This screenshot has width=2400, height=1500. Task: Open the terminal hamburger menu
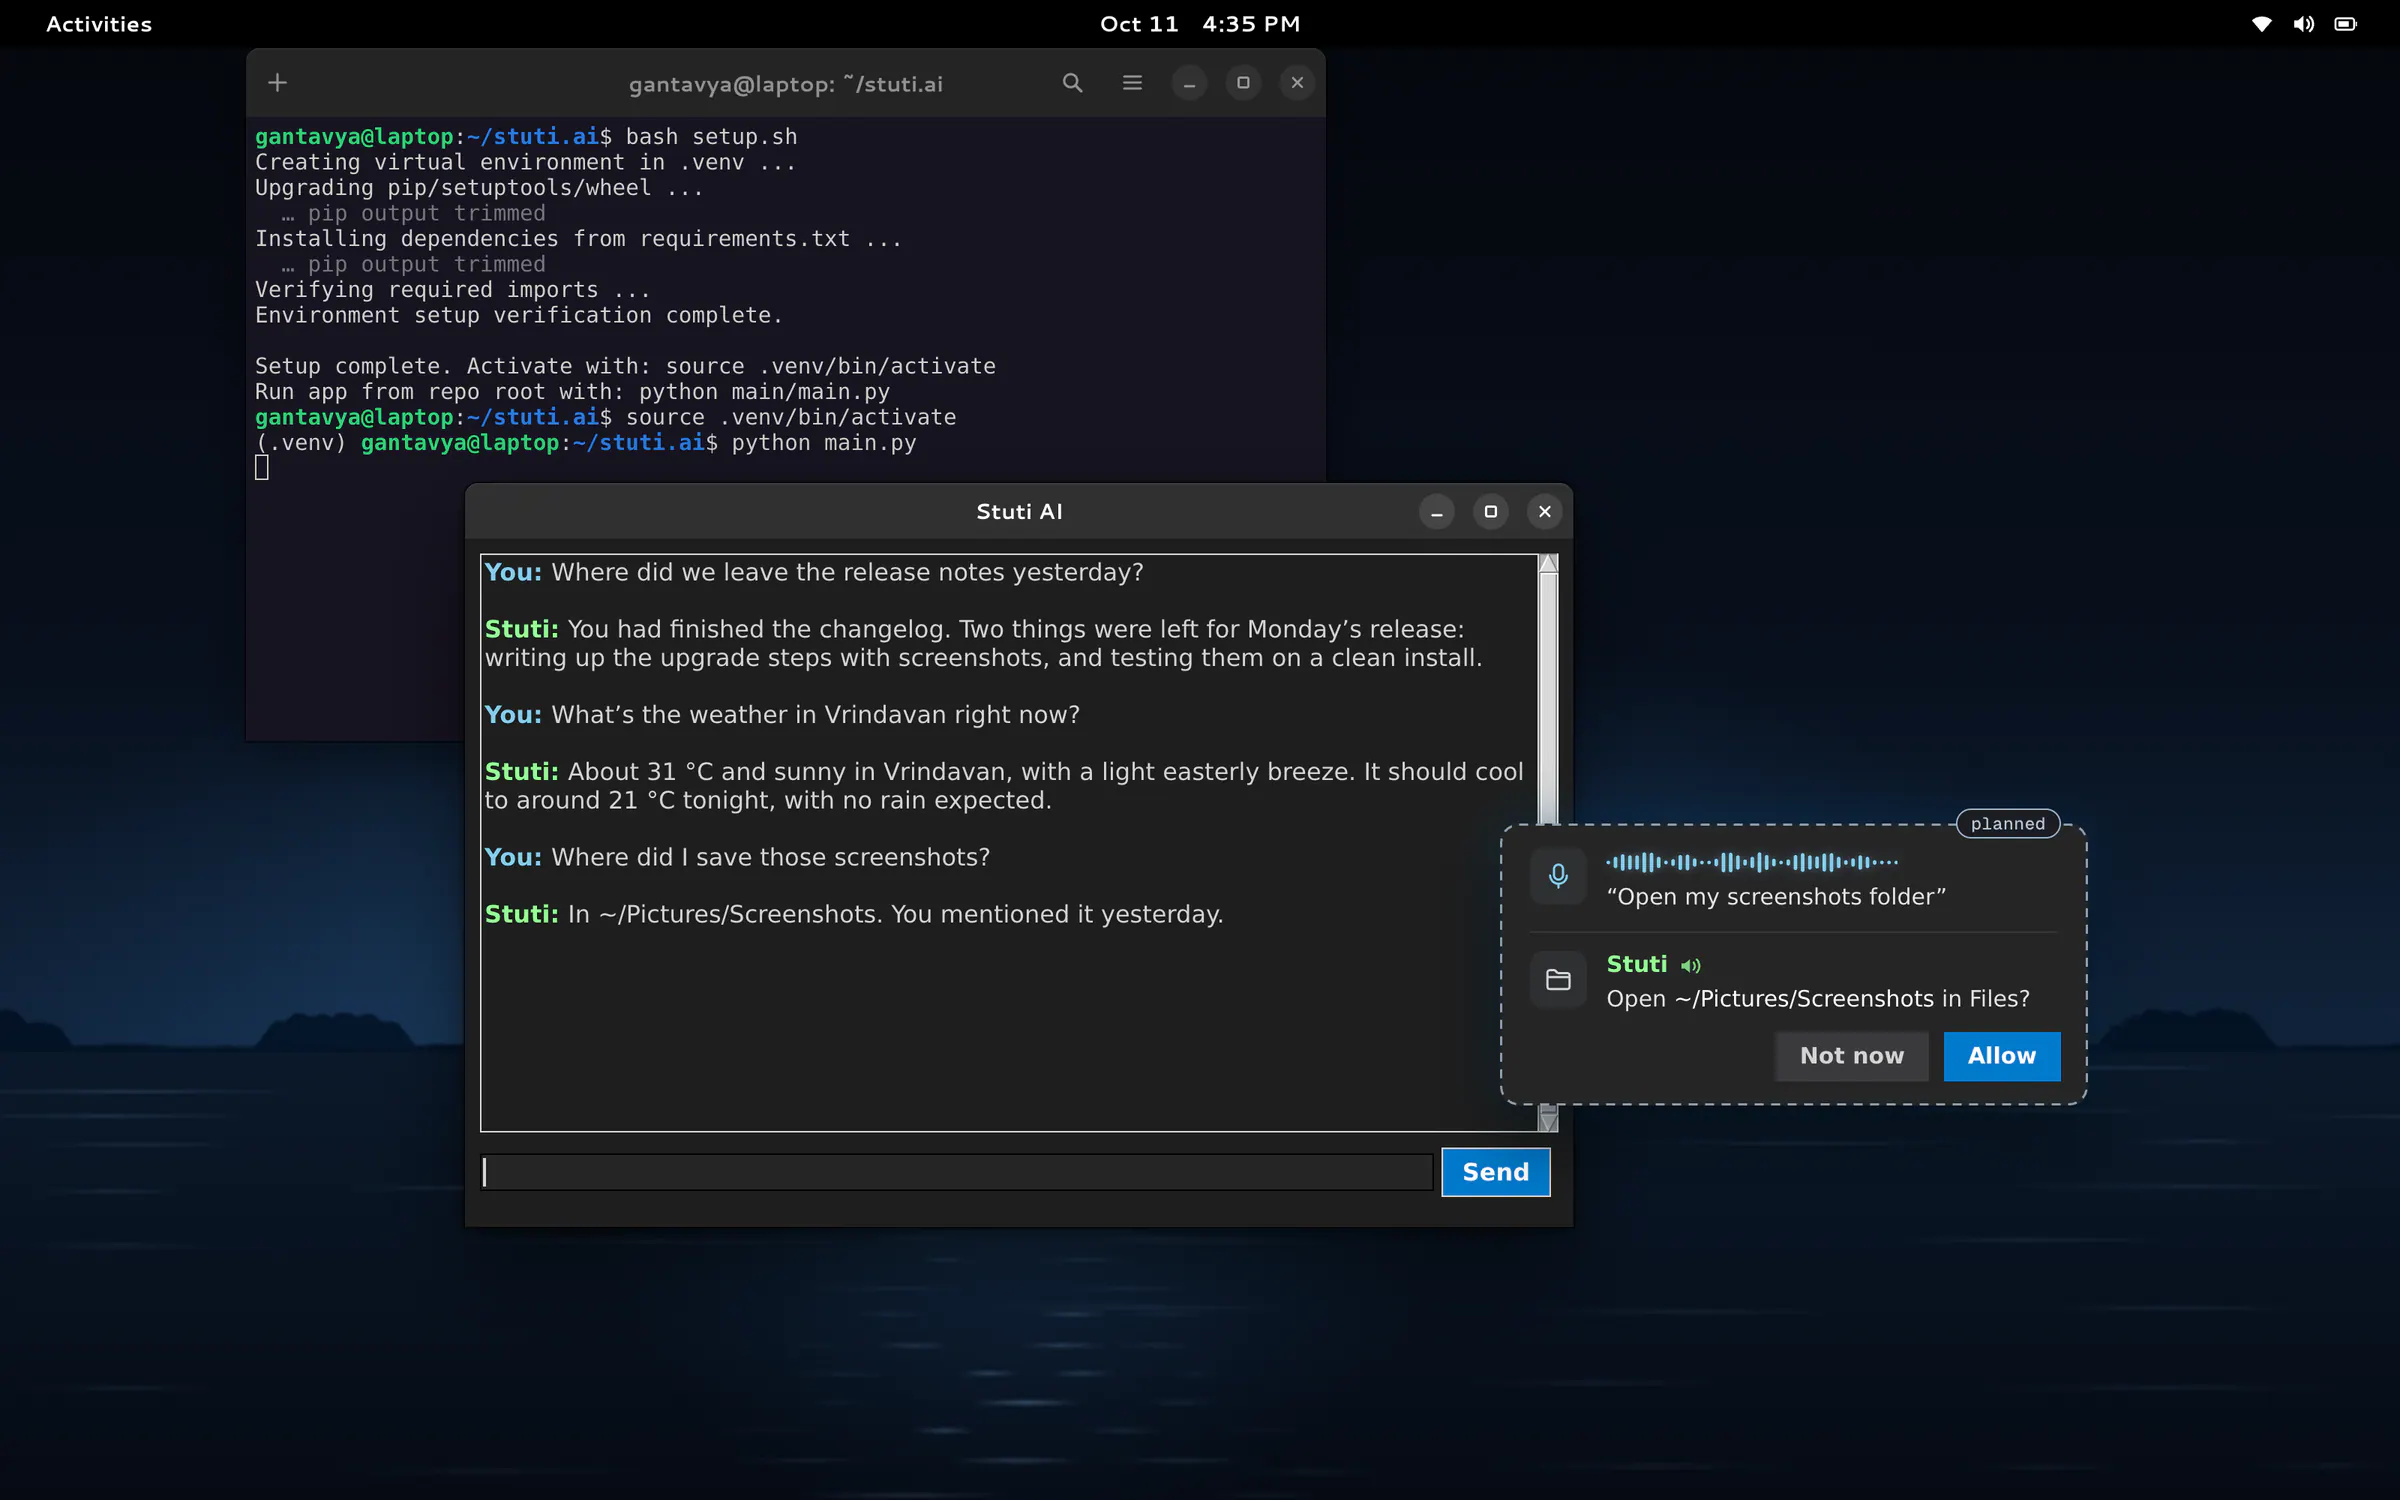click(x=1132, y=83)
